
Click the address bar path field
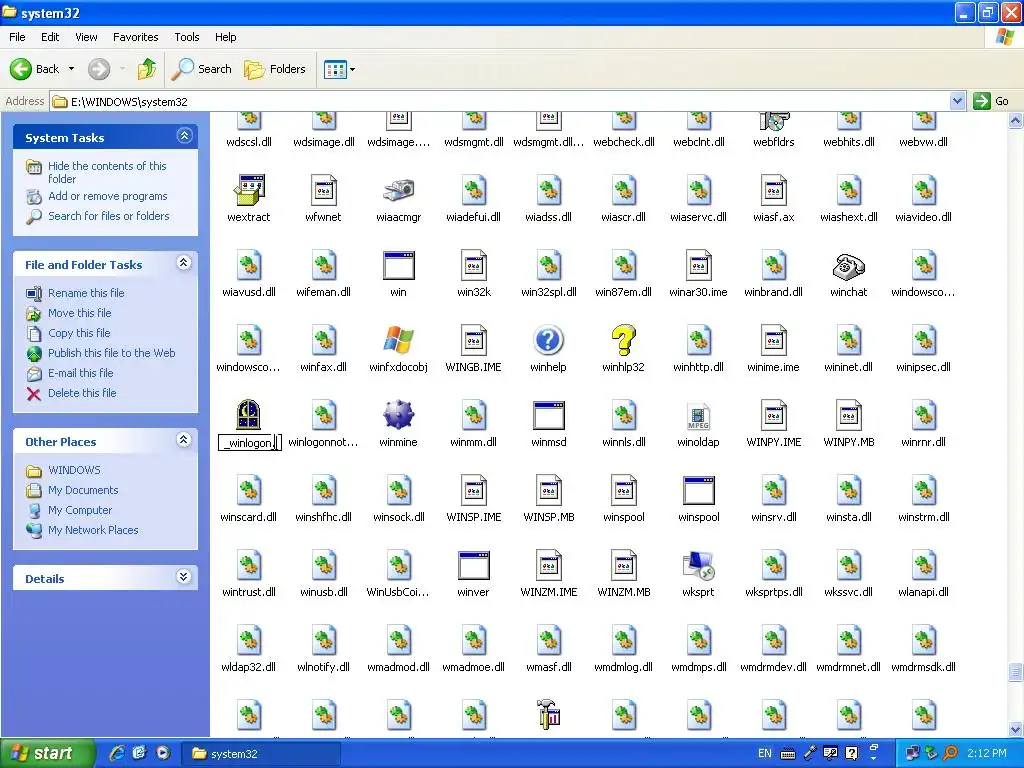point(500,101)
